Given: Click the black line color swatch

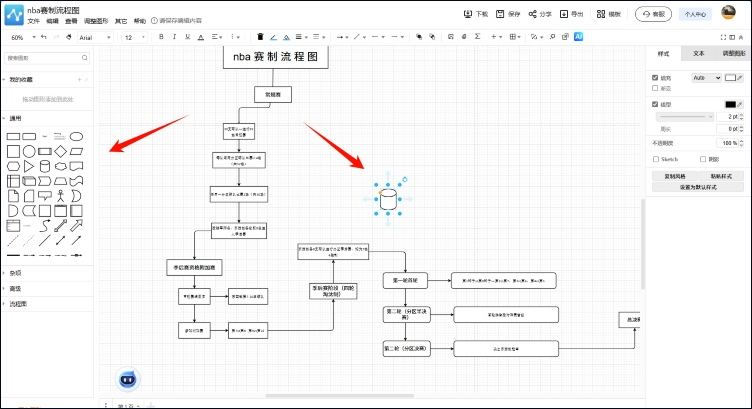Looking at the screenshot, I should point(730,104).
